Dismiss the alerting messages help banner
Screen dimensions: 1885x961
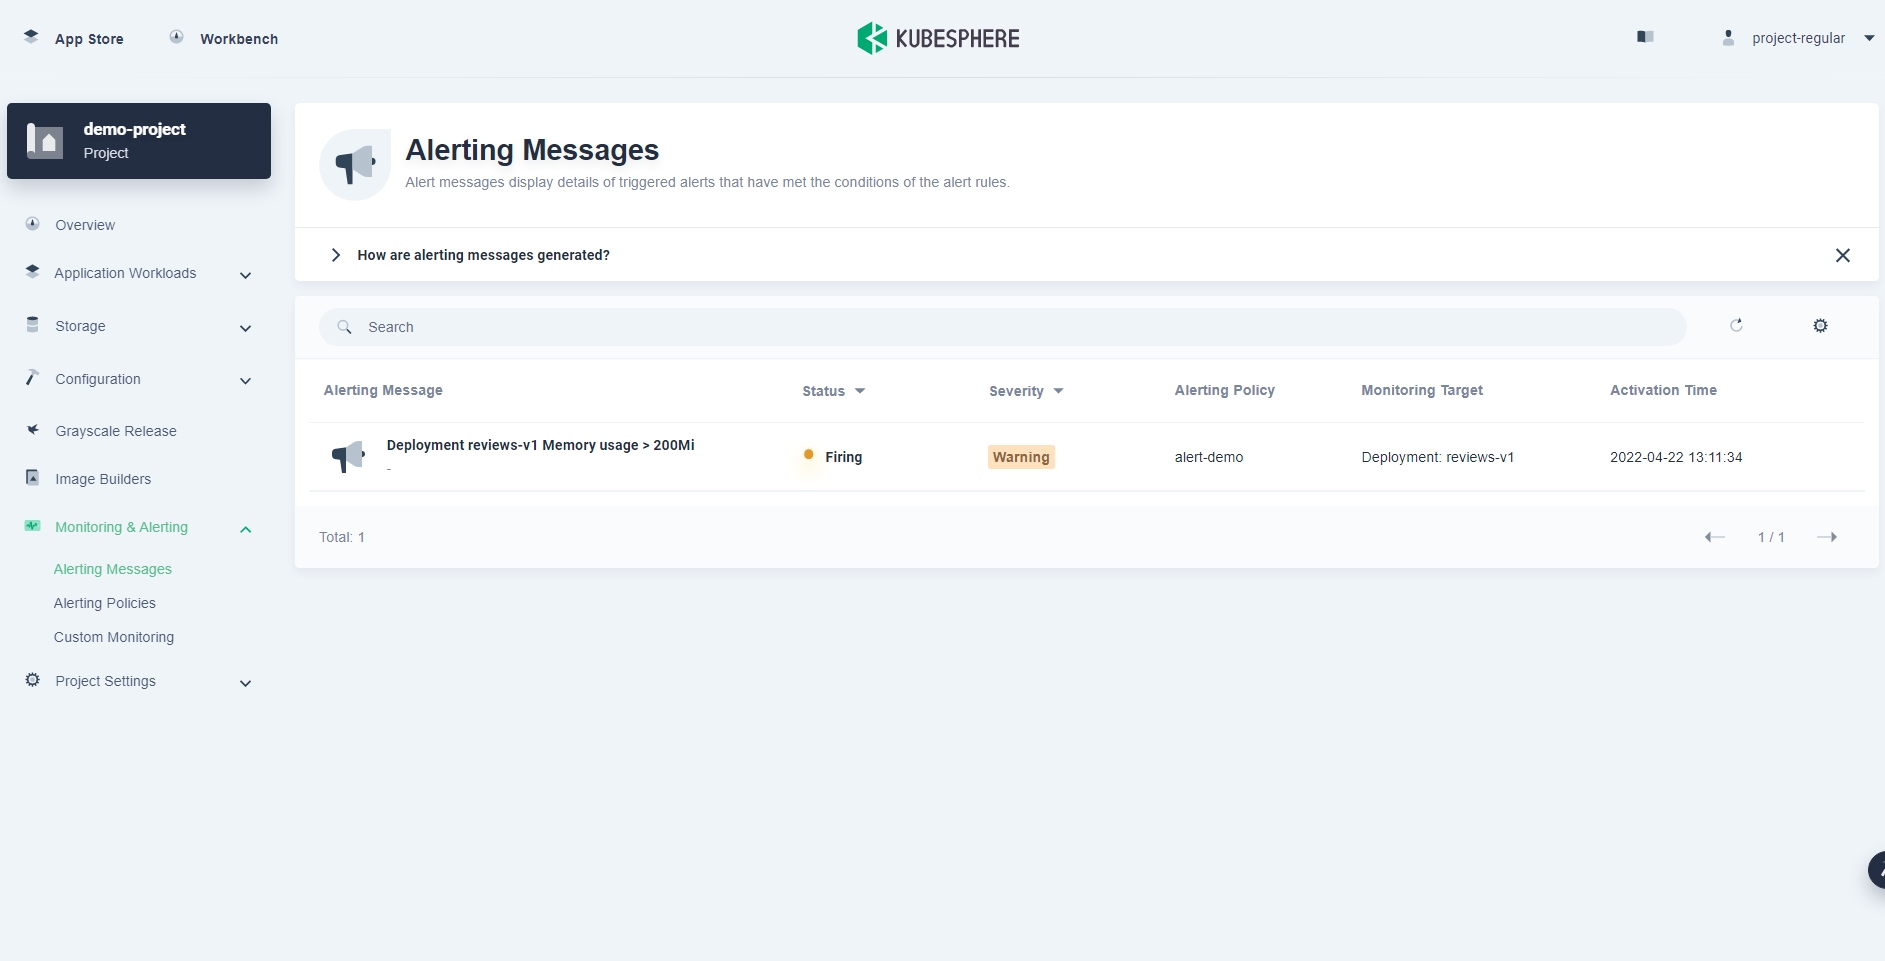tap(1842, 255)
